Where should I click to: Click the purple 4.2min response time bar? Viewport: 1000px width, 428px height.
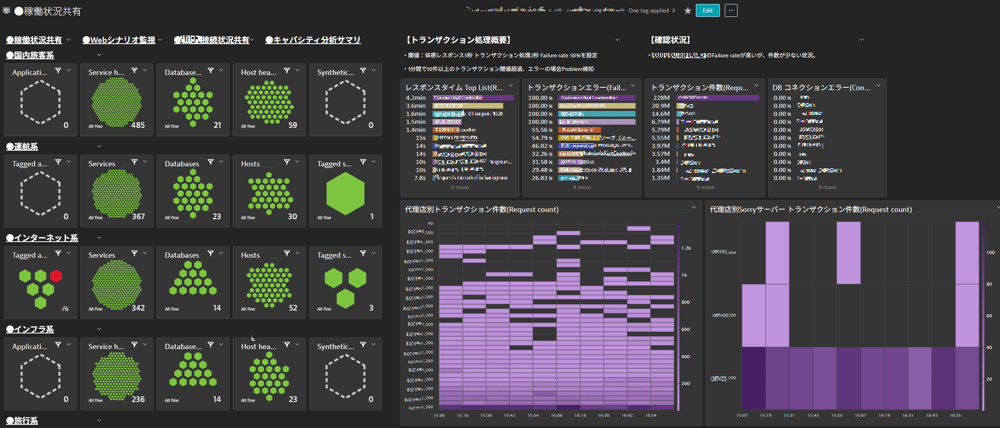(x=473, y=97)
